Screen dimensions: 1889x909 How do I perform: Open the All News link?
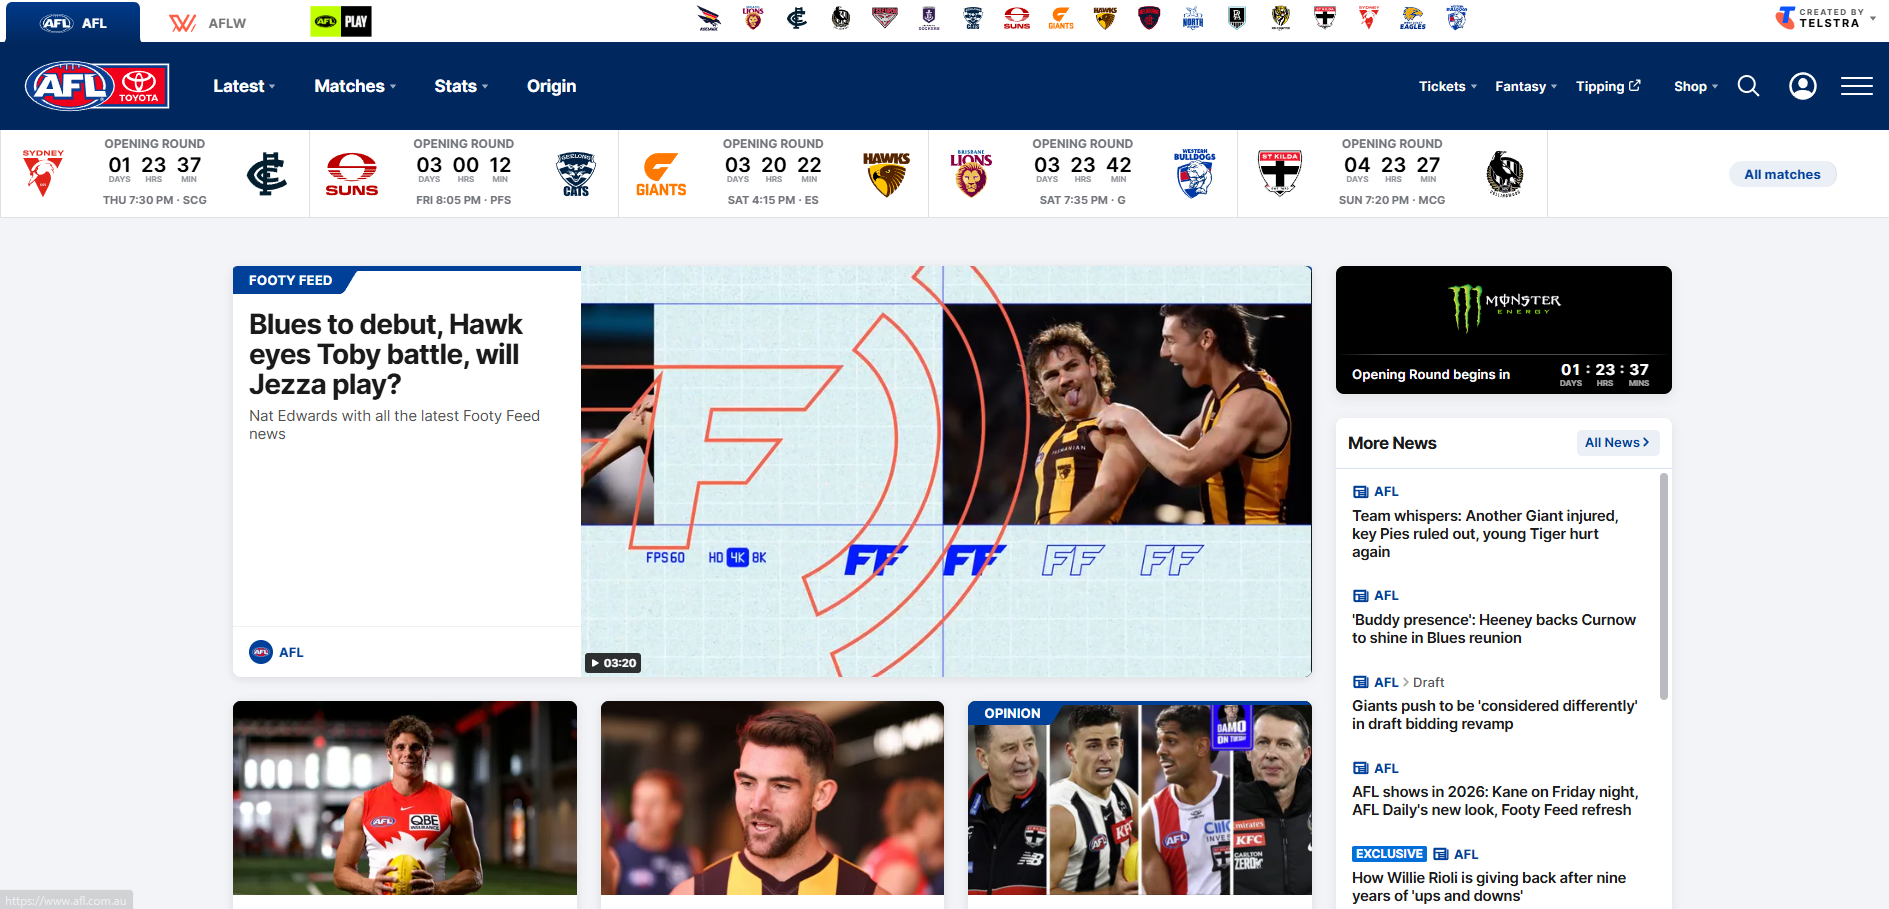point(1617,443)
